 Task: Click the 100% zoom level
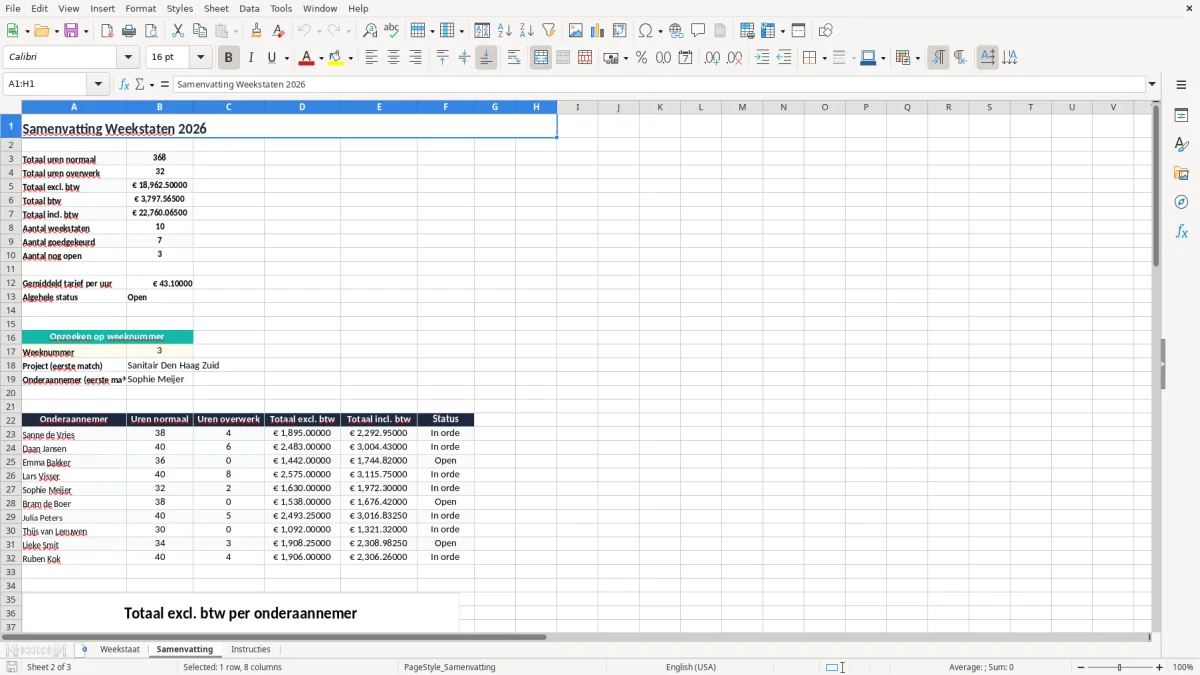(x=1183, y=667)
